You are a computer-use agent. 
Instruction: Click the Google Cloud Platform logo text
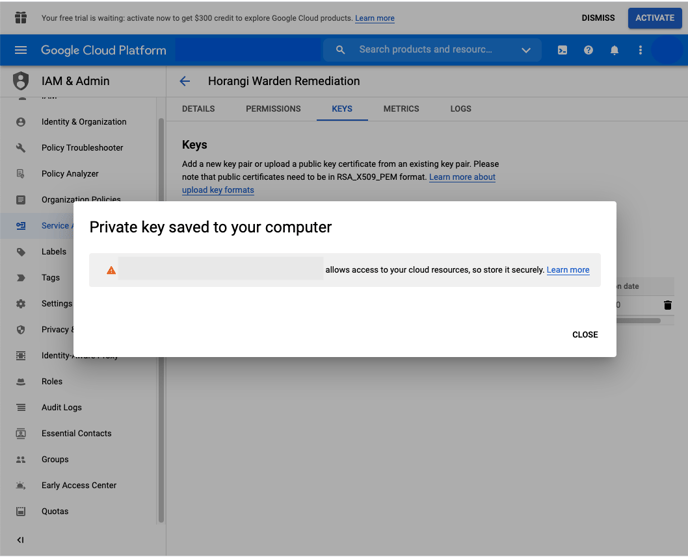(x=104, y=50)
